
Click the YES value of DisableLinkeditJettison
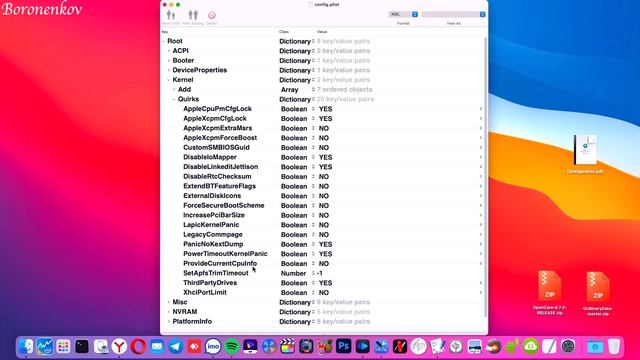(x=325, y=167)
